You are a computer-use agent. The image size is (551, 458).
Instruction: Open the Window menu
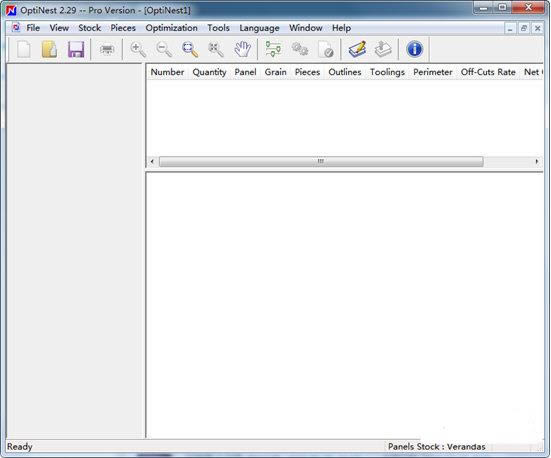pyautogui.click(x=306, y=28)
